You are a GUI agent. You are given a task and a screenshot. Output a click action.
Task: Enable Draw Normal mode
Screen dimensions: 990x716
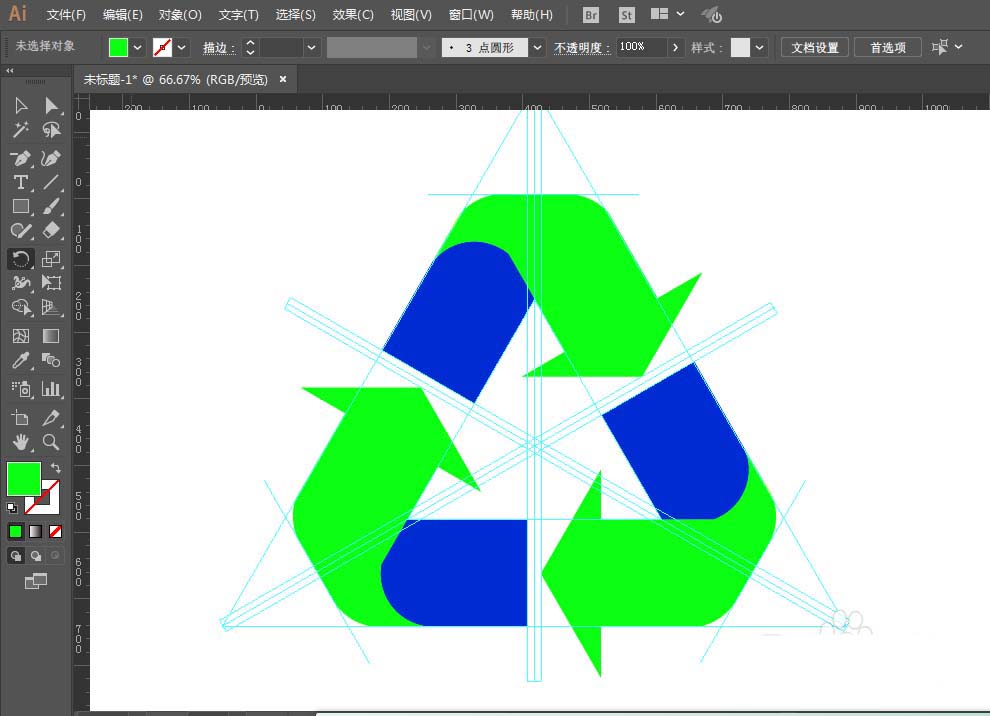(16, 556)
